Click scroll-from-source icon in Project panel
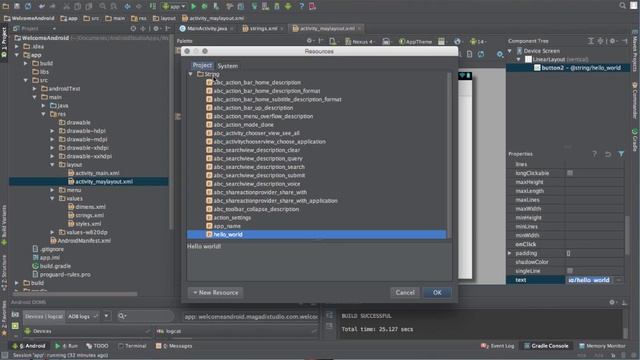This screenshot has height=360, width=640. [133, 29]
